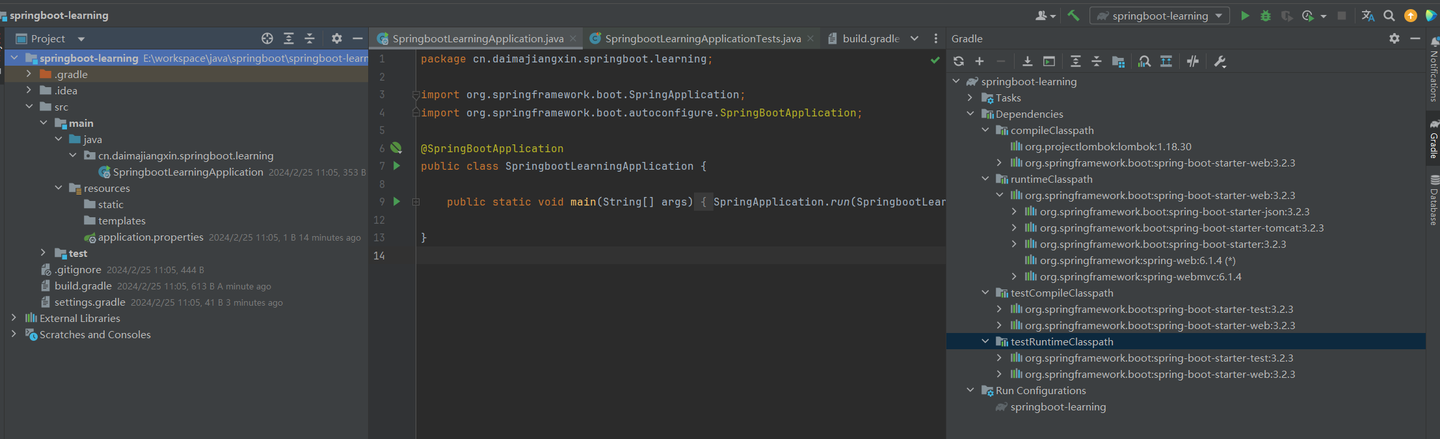Viewport: 1440px width, 439px height.
Task: Click run gutter arrow beside main method
Action: point(396,202)
